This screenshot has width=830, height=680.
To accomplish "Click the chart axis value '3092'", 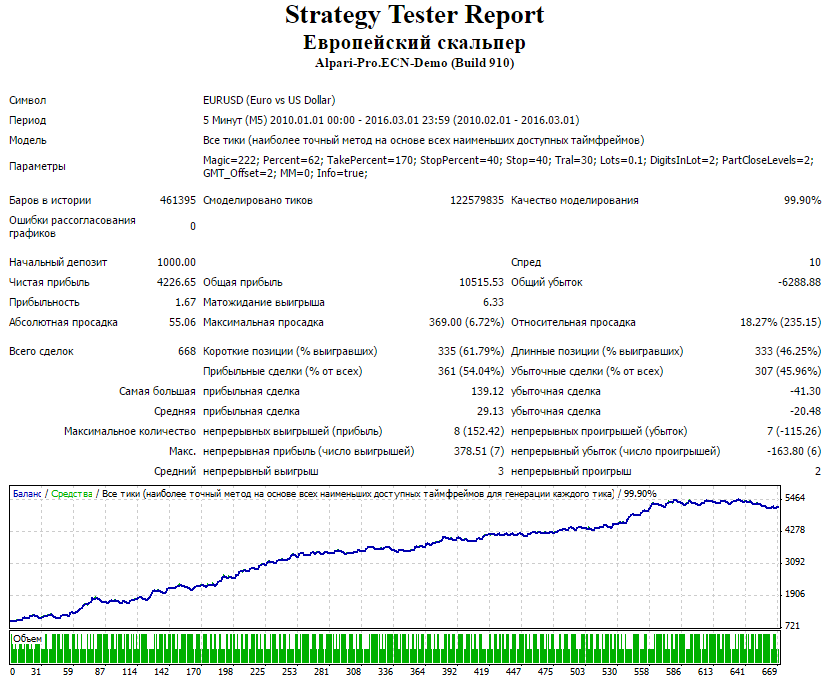I will [x=795, y=561].
